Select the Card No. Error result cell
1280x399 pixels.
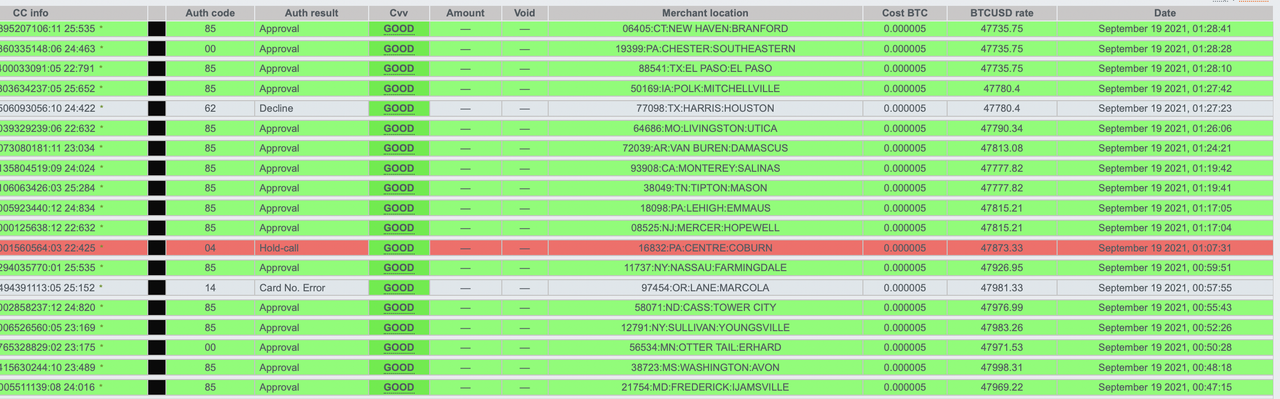click(x=312, y=288)
